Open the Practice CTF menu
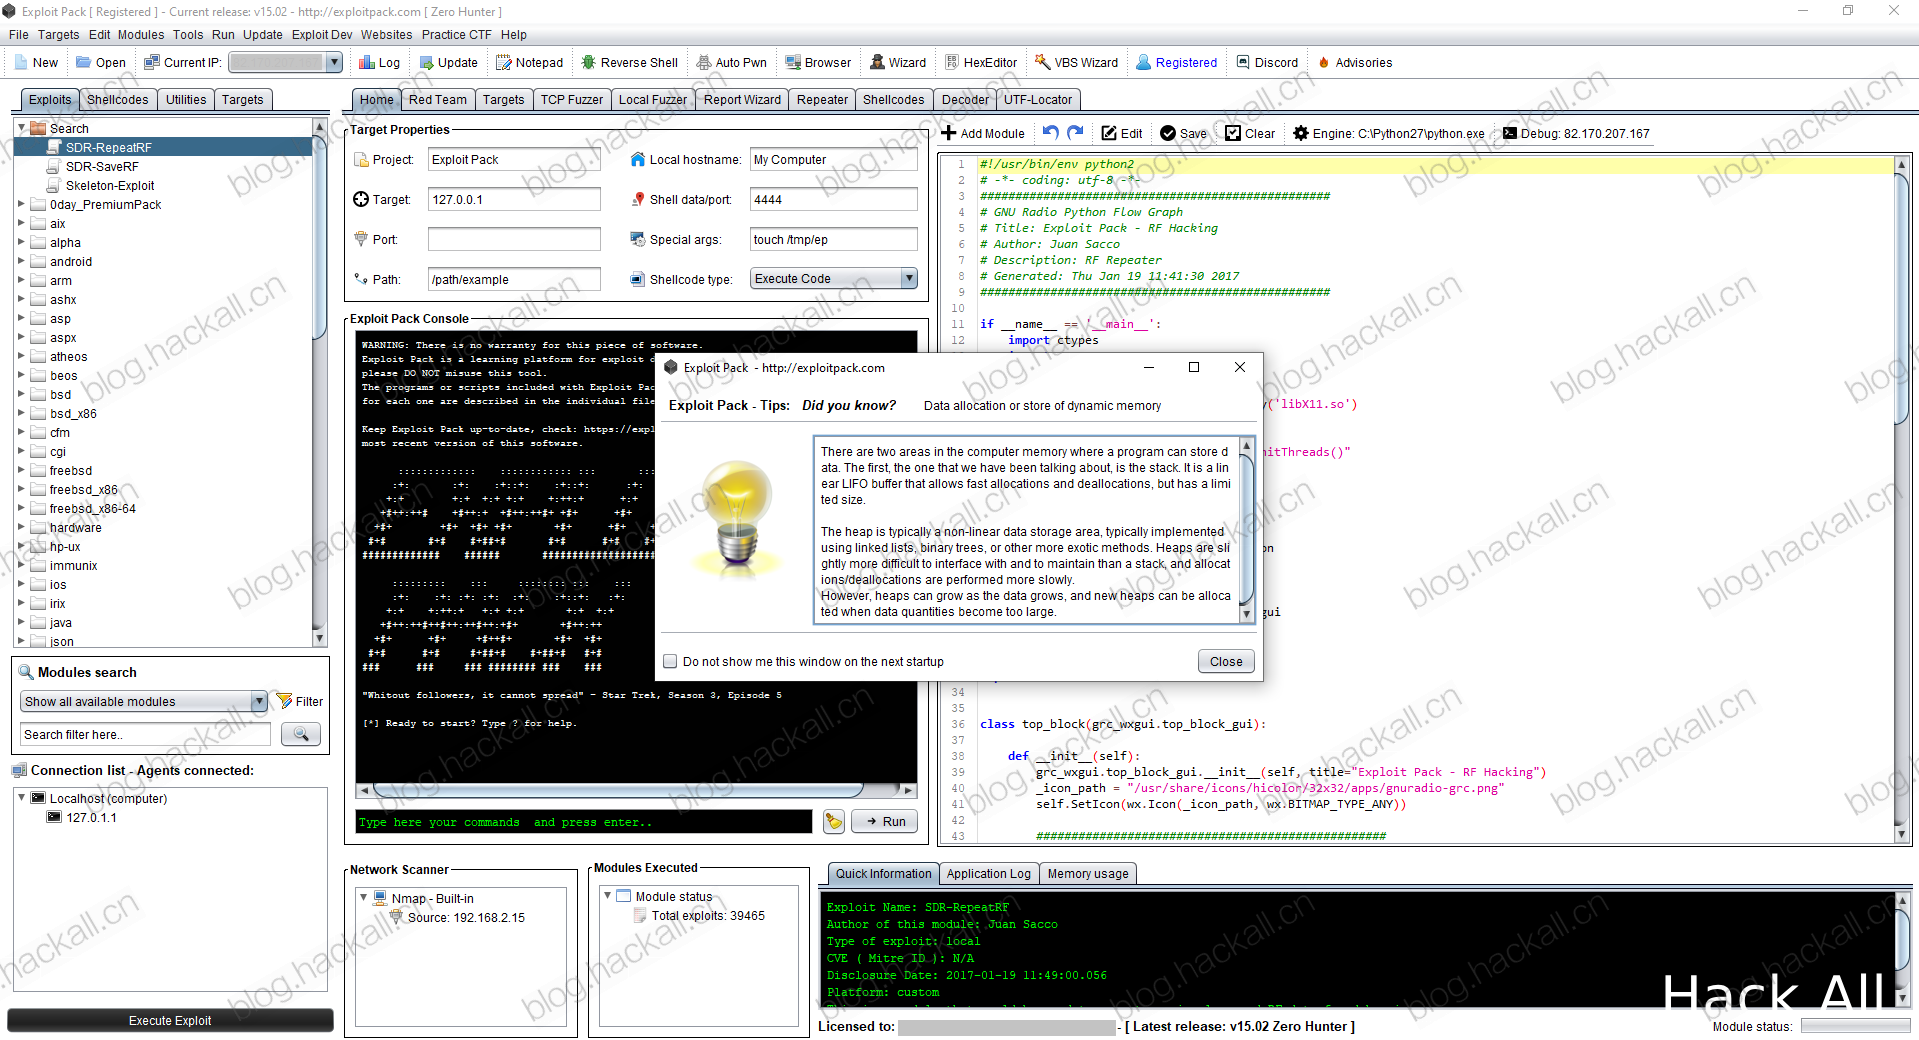The width and height of the screenshot is (1919, 1040). click(456, 34)
